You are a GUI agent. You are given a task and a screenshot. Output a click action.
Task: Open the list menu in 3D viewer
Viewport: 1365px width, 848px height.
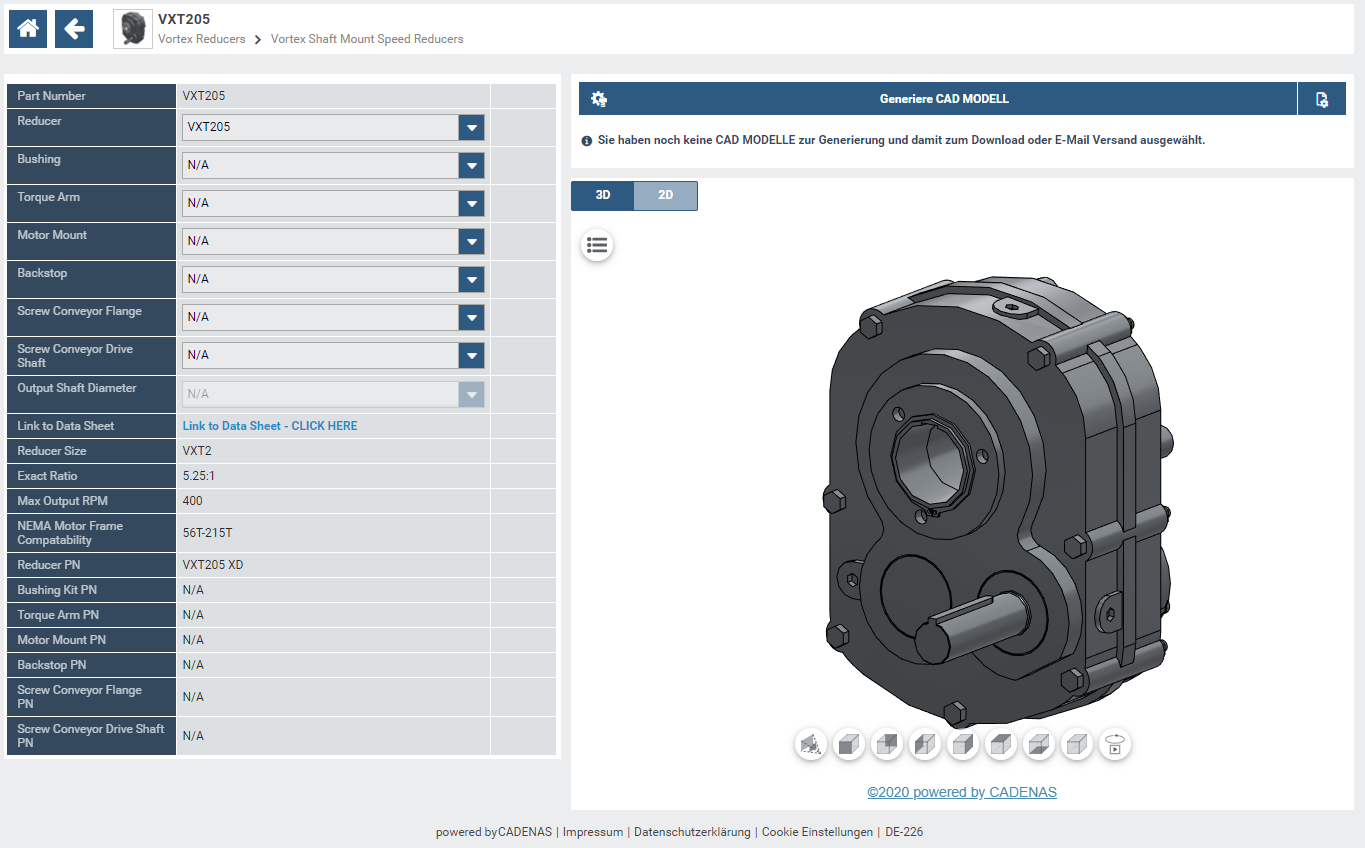click(597, 245)
